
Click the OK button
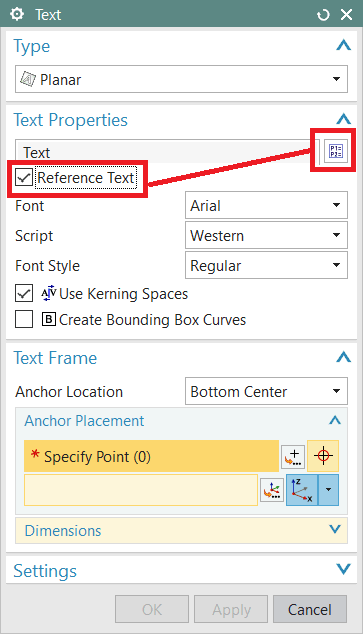pyautogui.click(x=152, y=609)
